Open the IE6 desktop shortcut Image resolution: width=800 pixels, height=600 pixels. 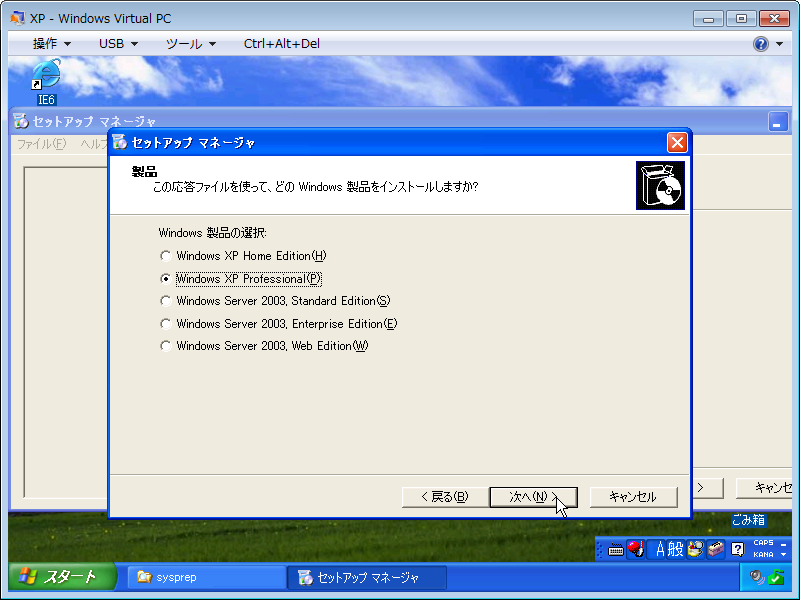(x=46, y=82)
